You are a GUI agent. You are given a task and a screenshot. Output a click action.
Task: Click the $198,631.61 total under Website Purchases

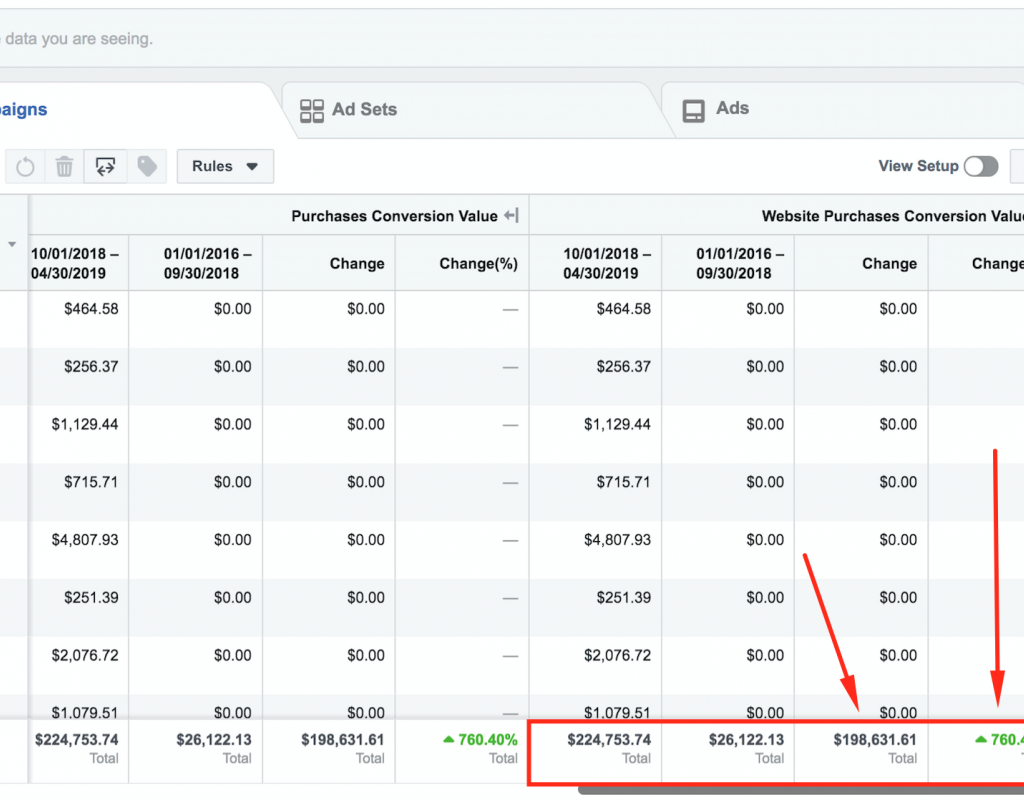(876, 740)
